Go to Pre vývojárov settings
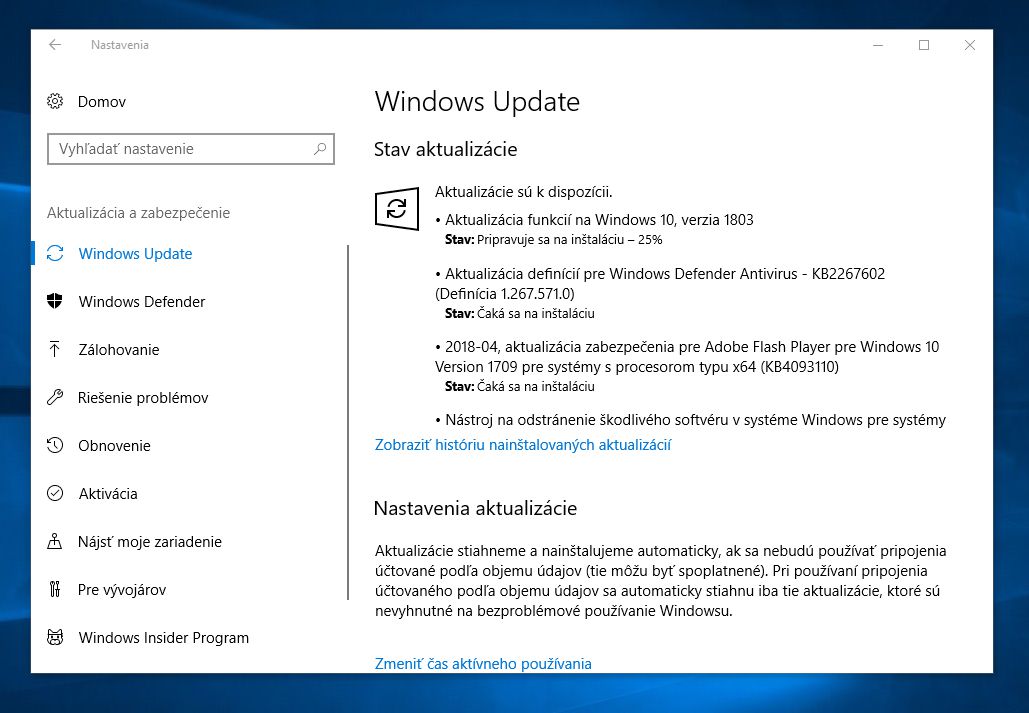1029x713 pixels. 122,590
